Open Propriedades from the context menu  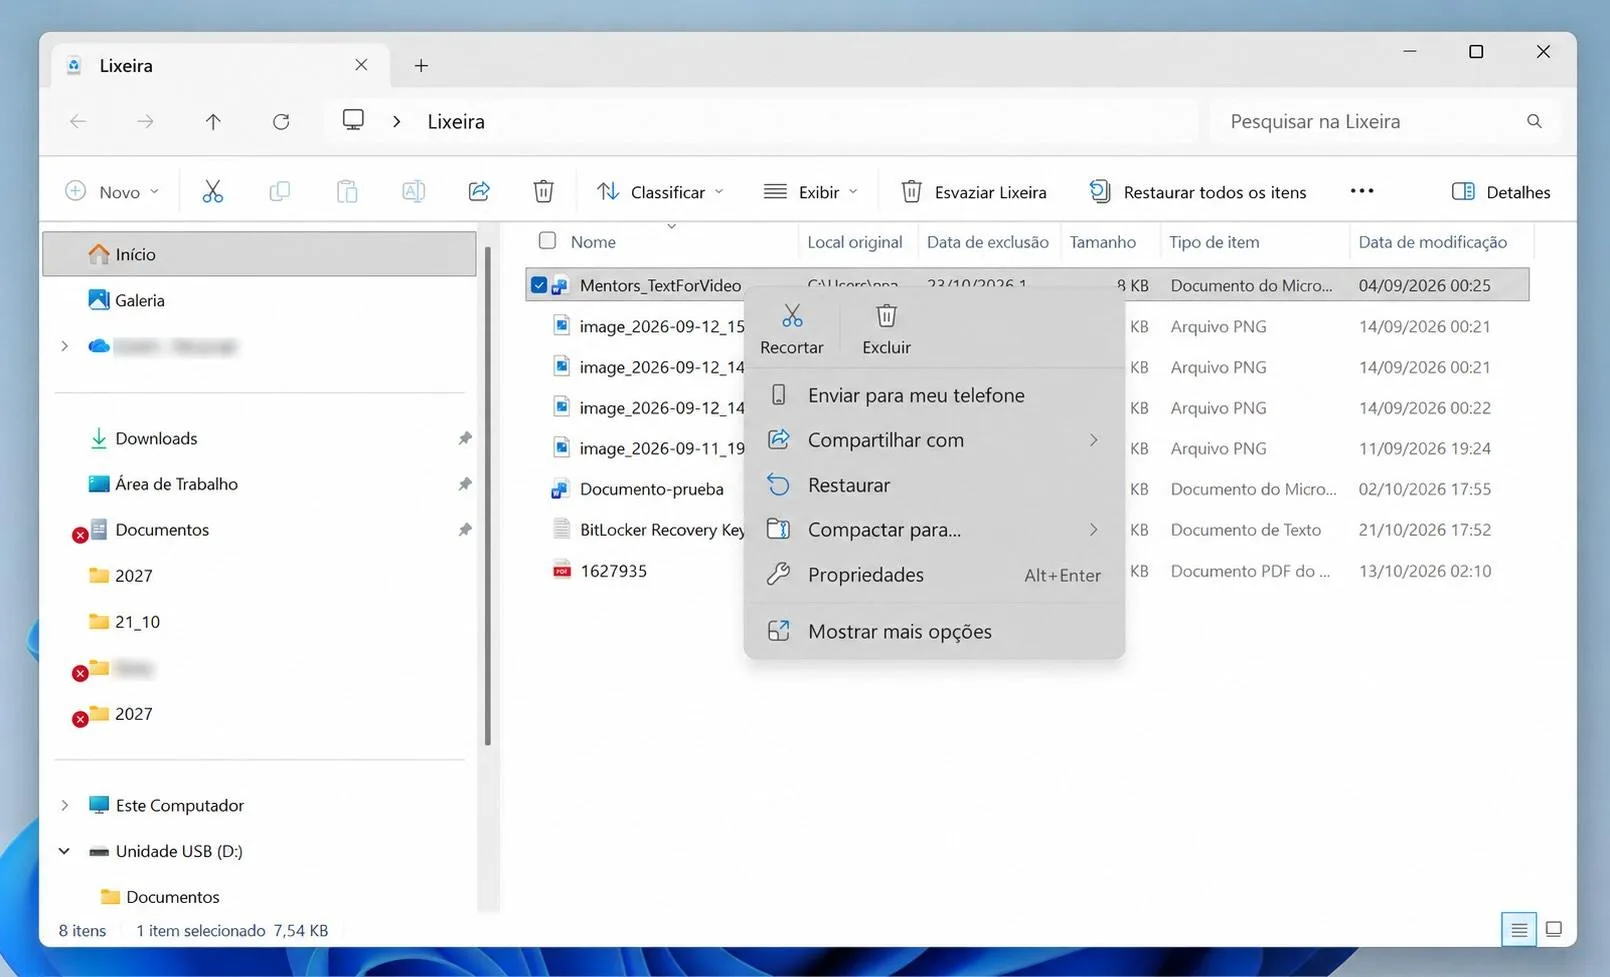tap(934, 575)
